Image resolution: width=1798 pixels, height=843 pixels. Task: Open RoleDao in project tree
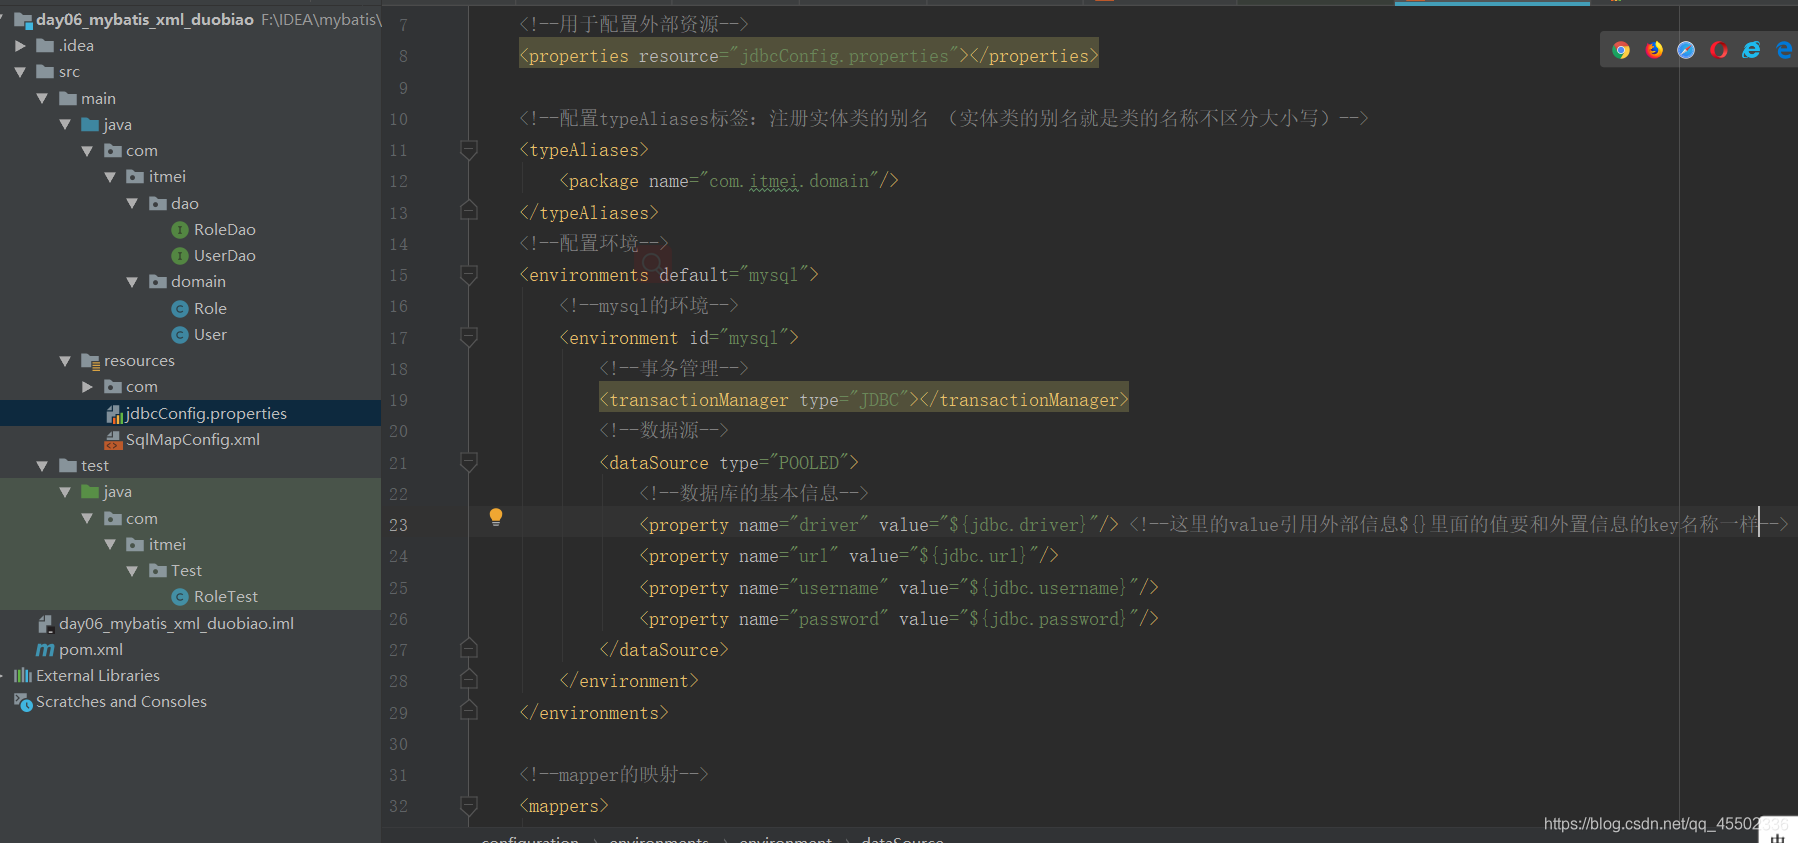pyautogui.click(x=225, y=230)
